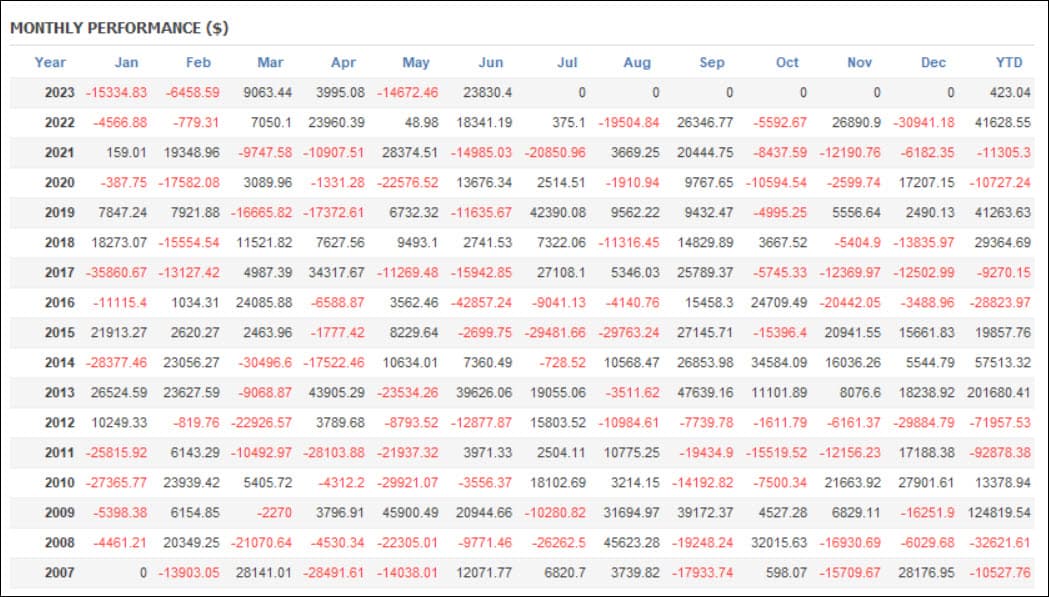Click the Monthly Performance ($) title

pos(119,28)
